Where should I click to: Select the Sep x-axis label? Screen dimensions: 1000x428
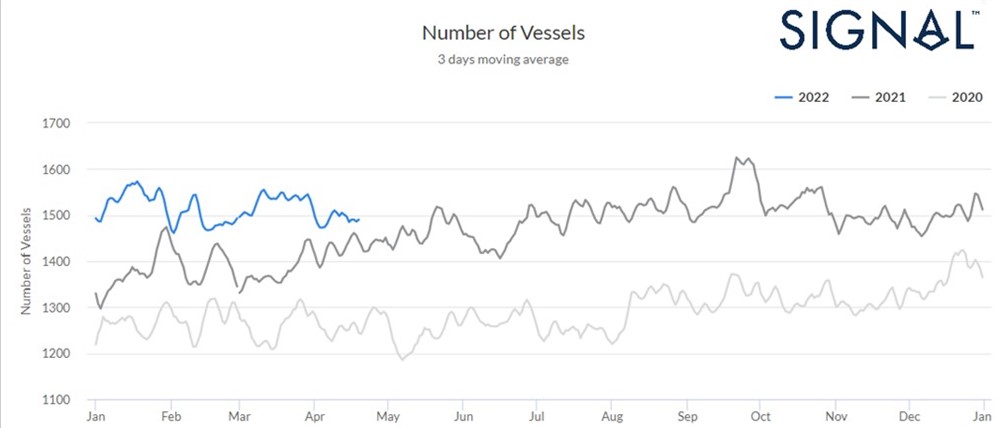point(686,415)
